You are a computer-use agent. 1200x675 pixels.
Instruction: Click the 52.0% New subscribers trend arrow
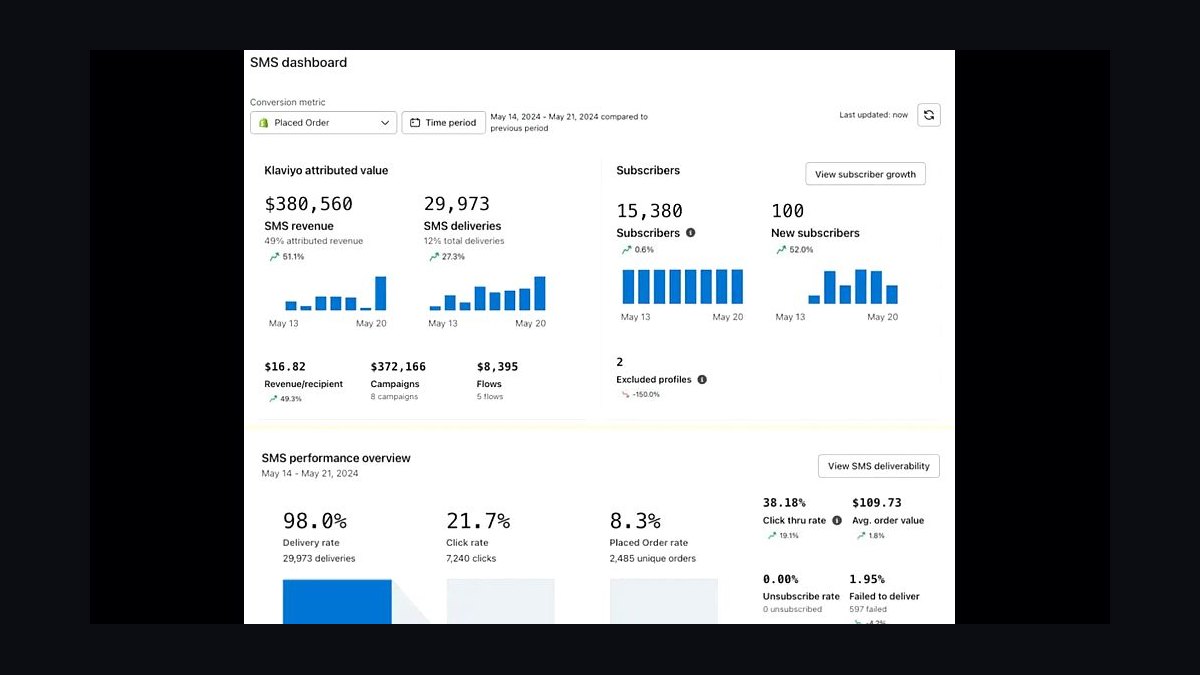point(781,250)
